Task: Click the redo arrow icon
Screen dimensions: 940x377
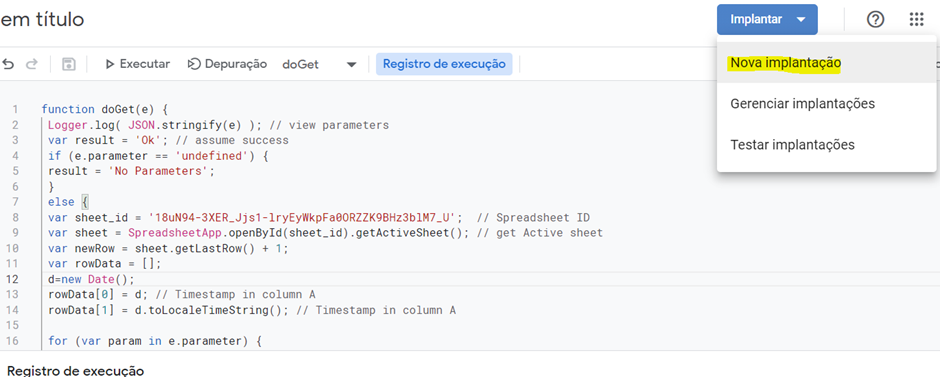Action: click(32, 64)
